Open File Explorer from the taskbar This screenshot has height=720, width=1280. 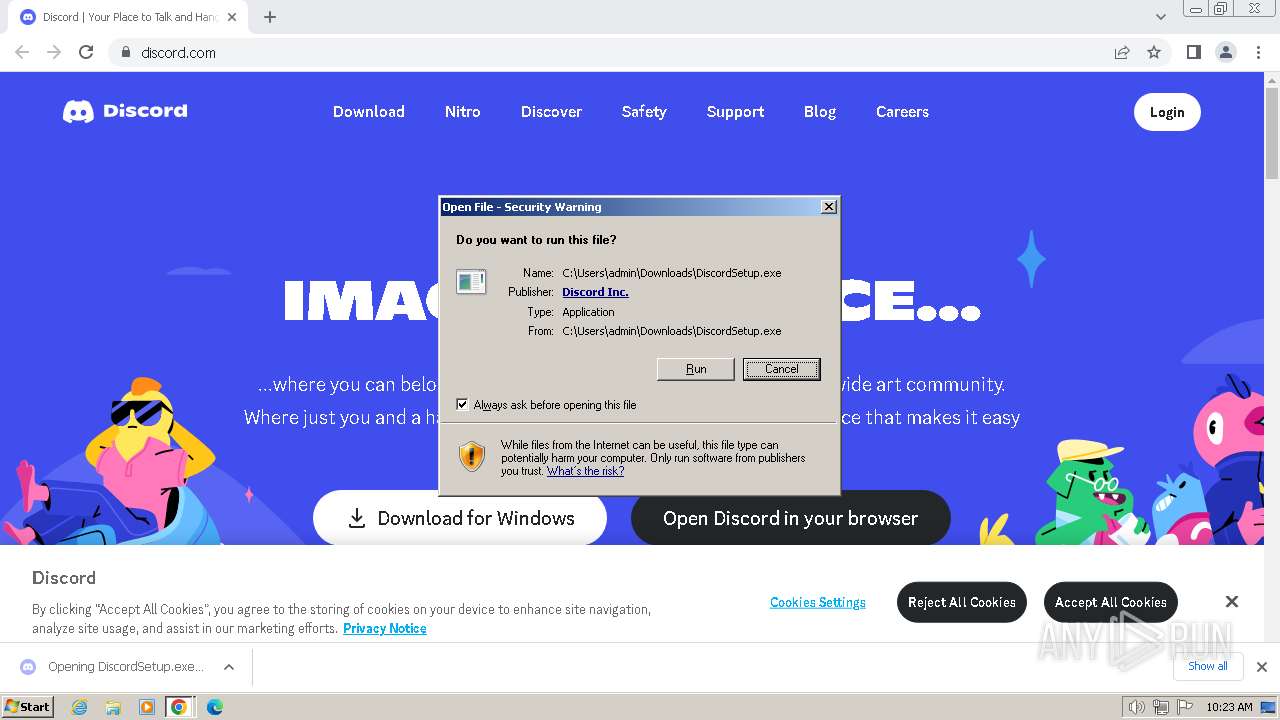point(113,707)
